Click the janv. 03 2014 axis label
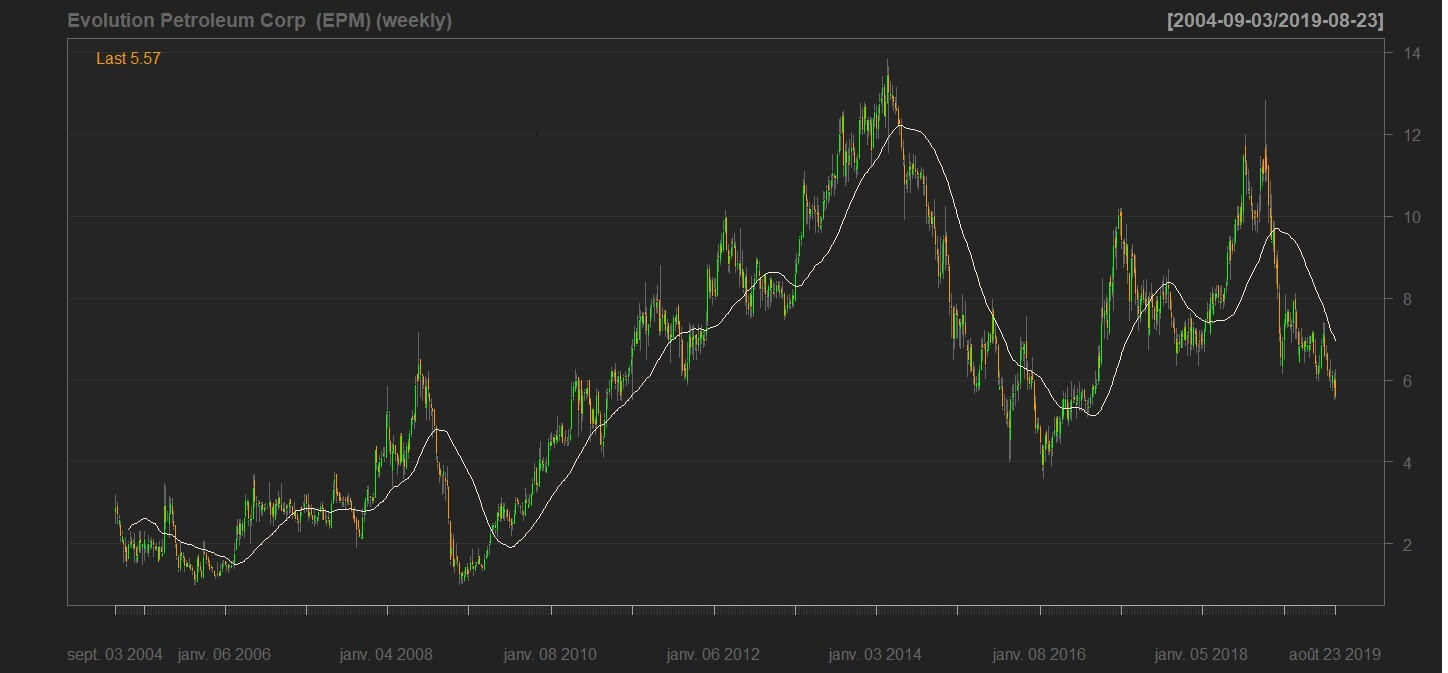Screen dimensions: 1448x673 pos(875,655)
